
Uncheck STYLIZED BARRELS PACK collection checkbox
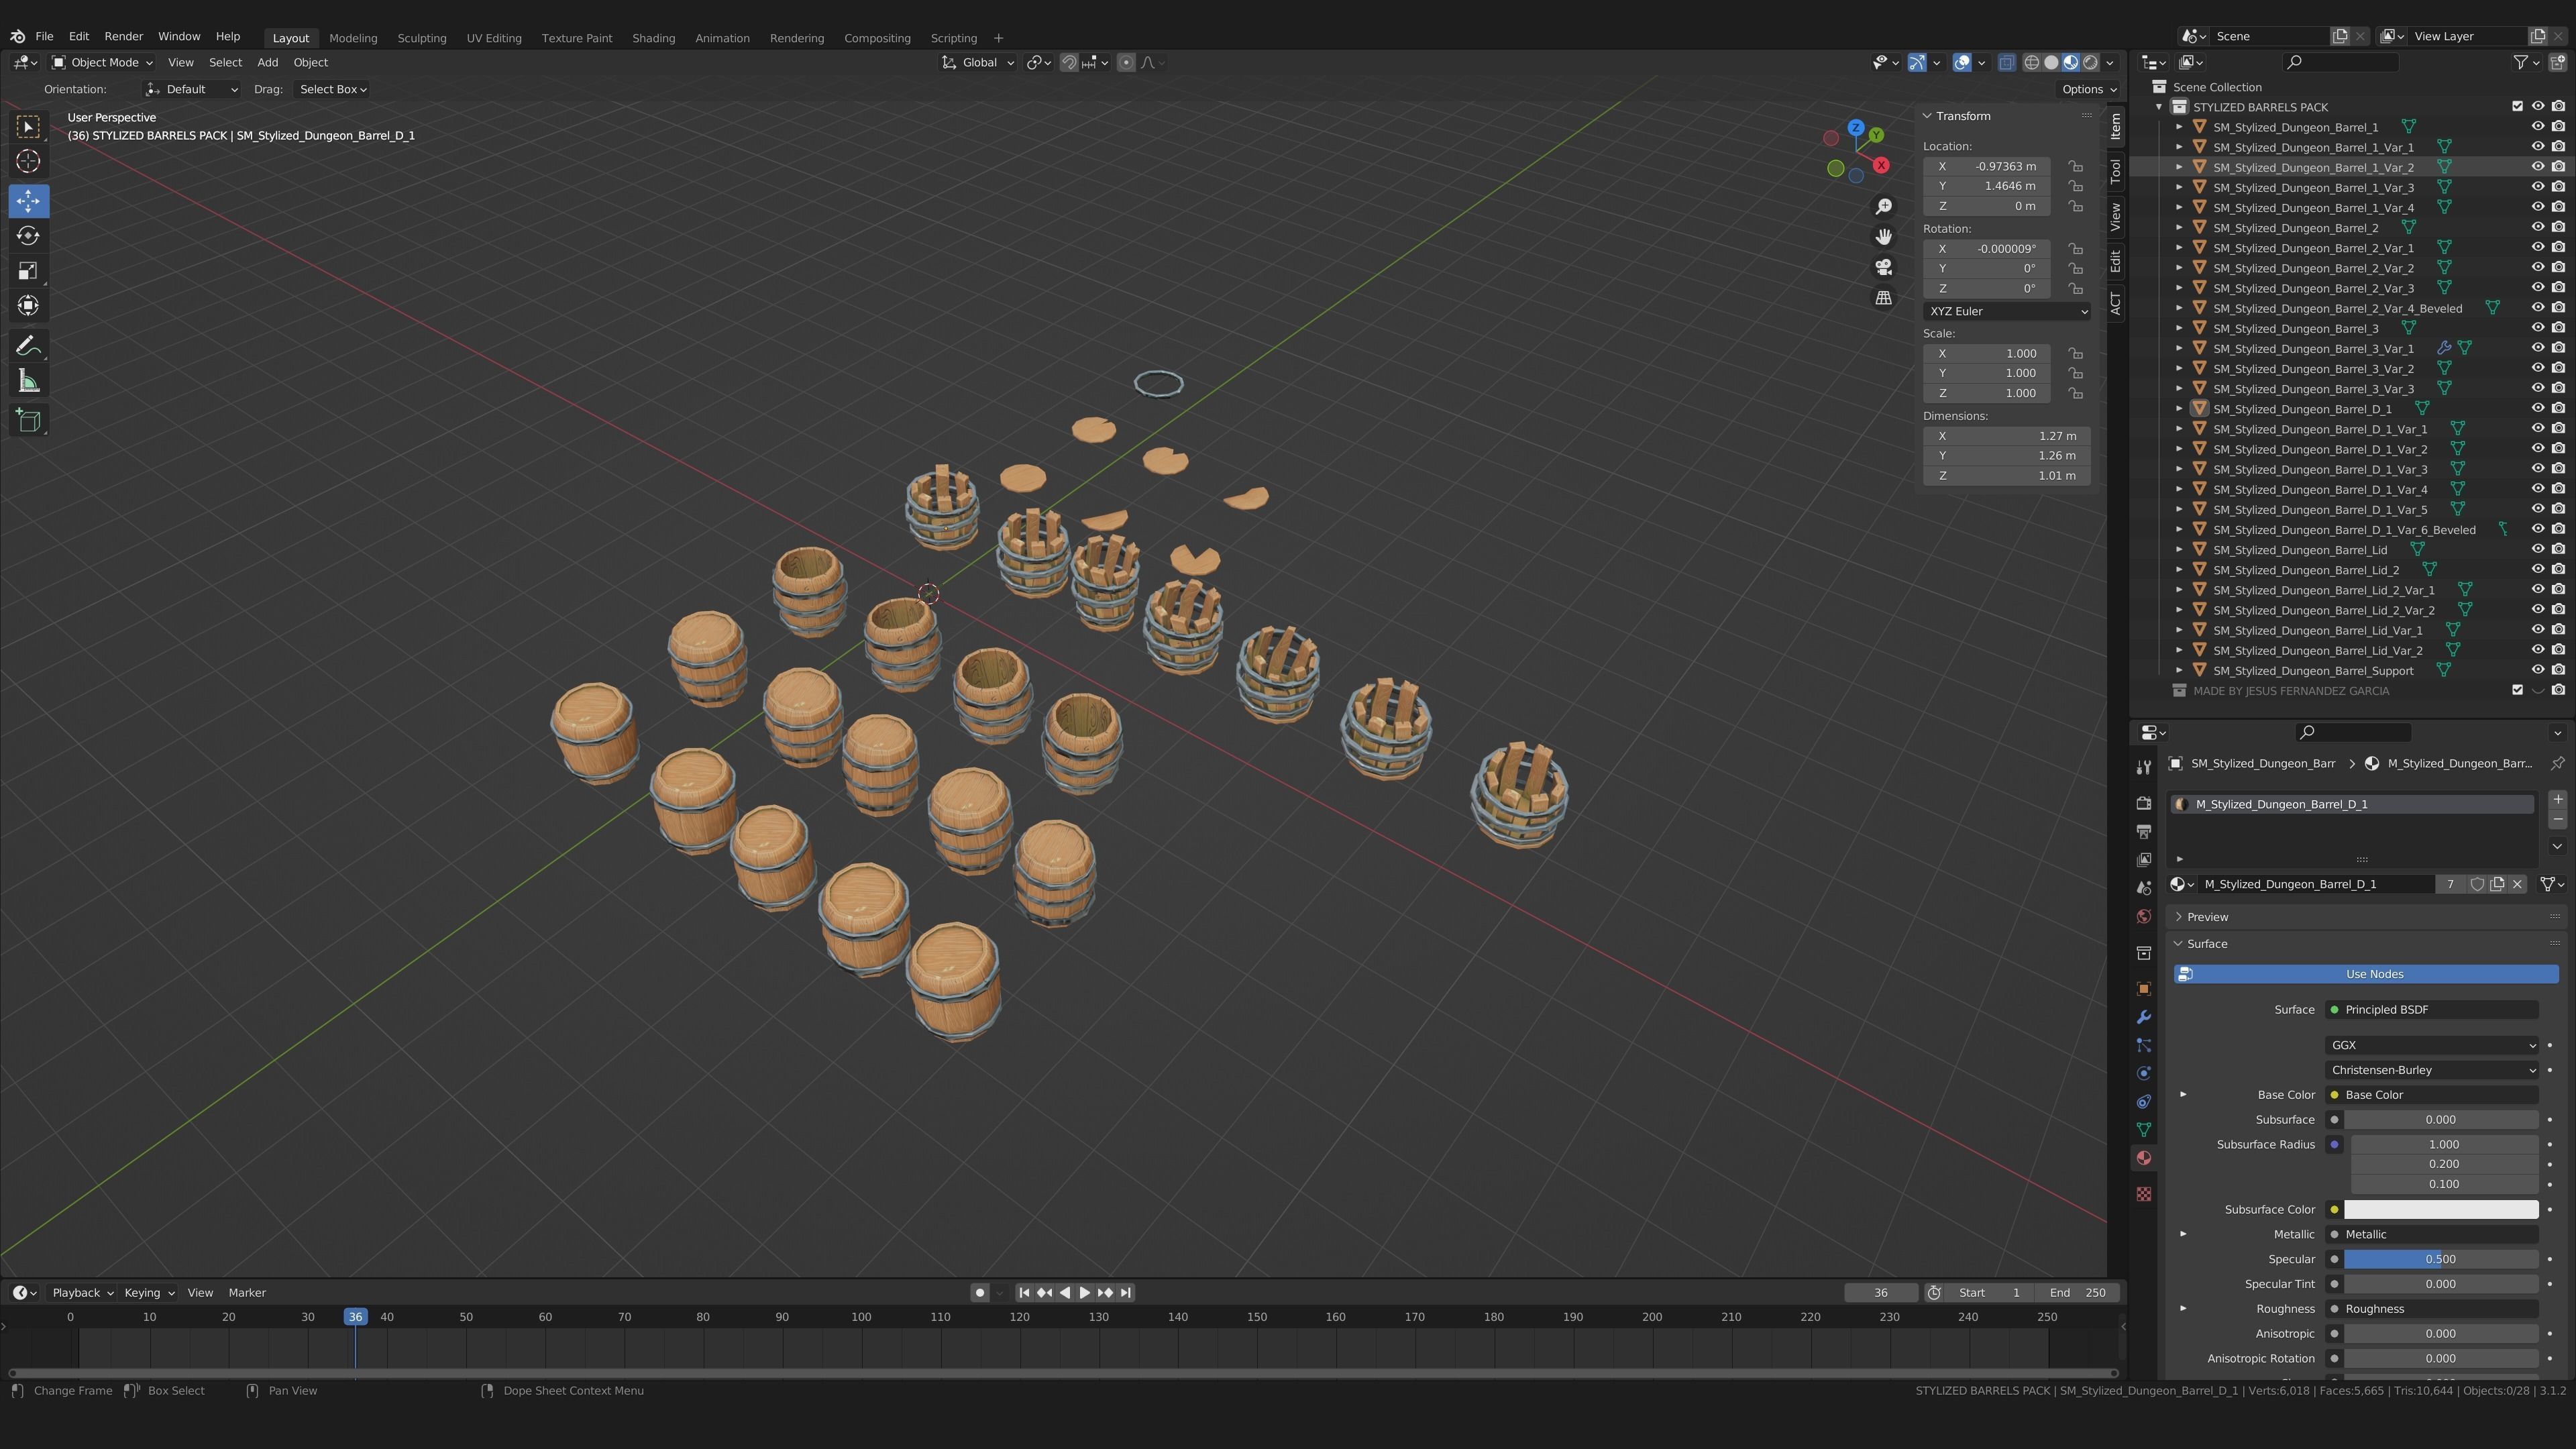pyautogui.click(x=2517, y=106)
